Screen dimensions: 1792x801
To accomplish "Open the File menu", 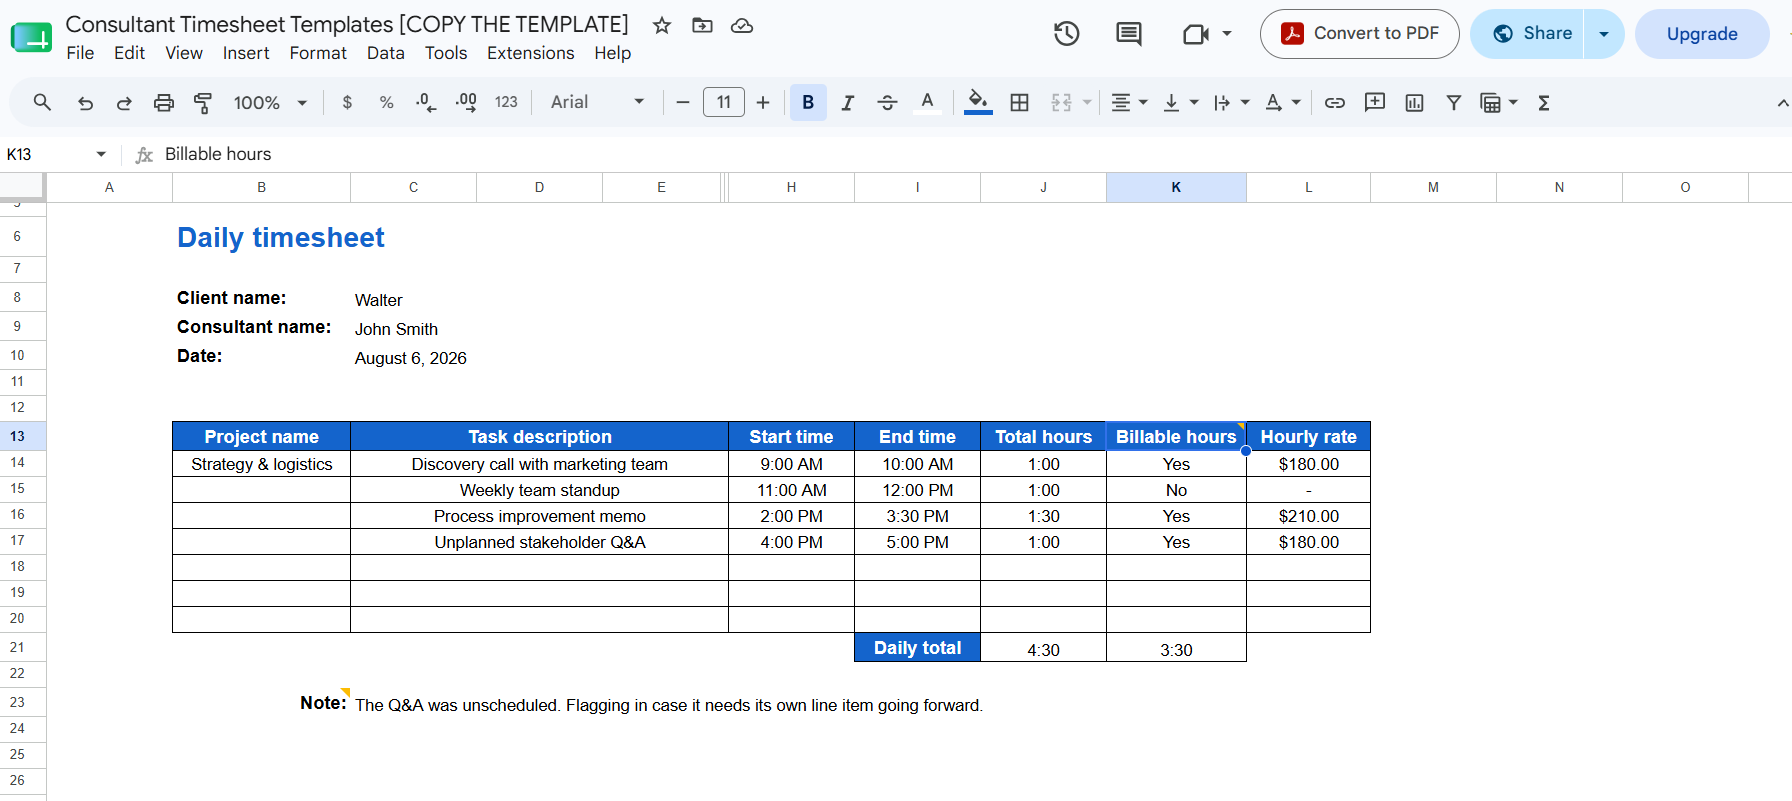I will click(x=80, y=53).
